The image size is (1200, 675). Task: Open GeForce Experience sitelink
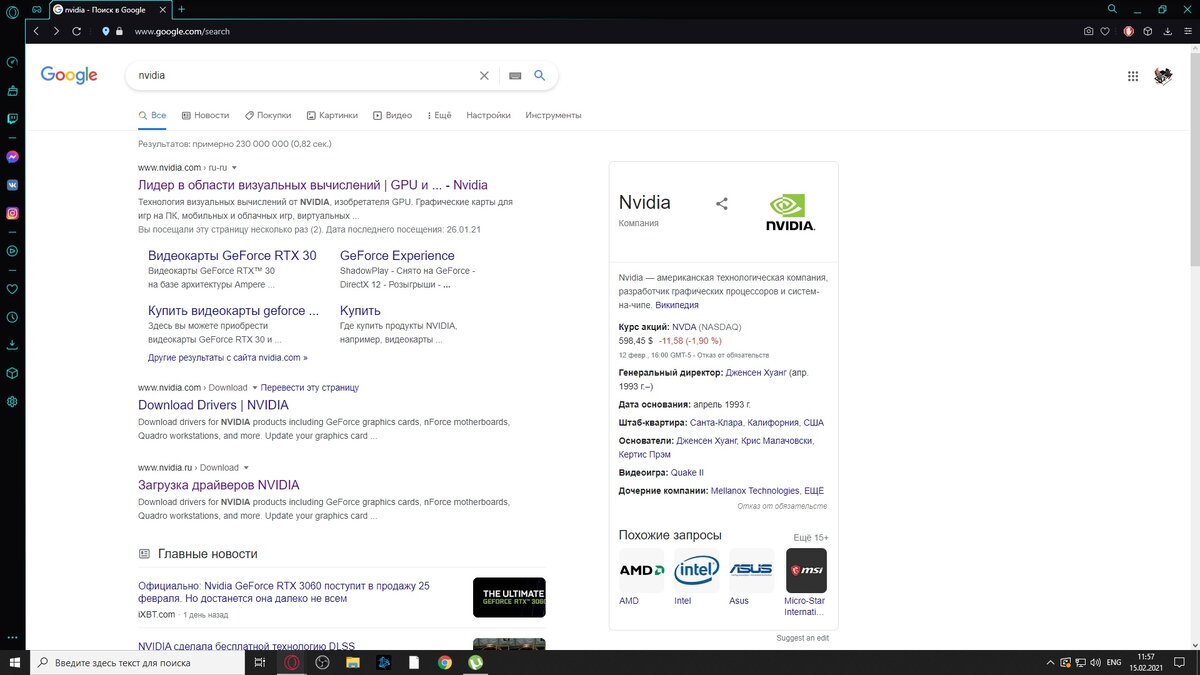coord(397,256)
